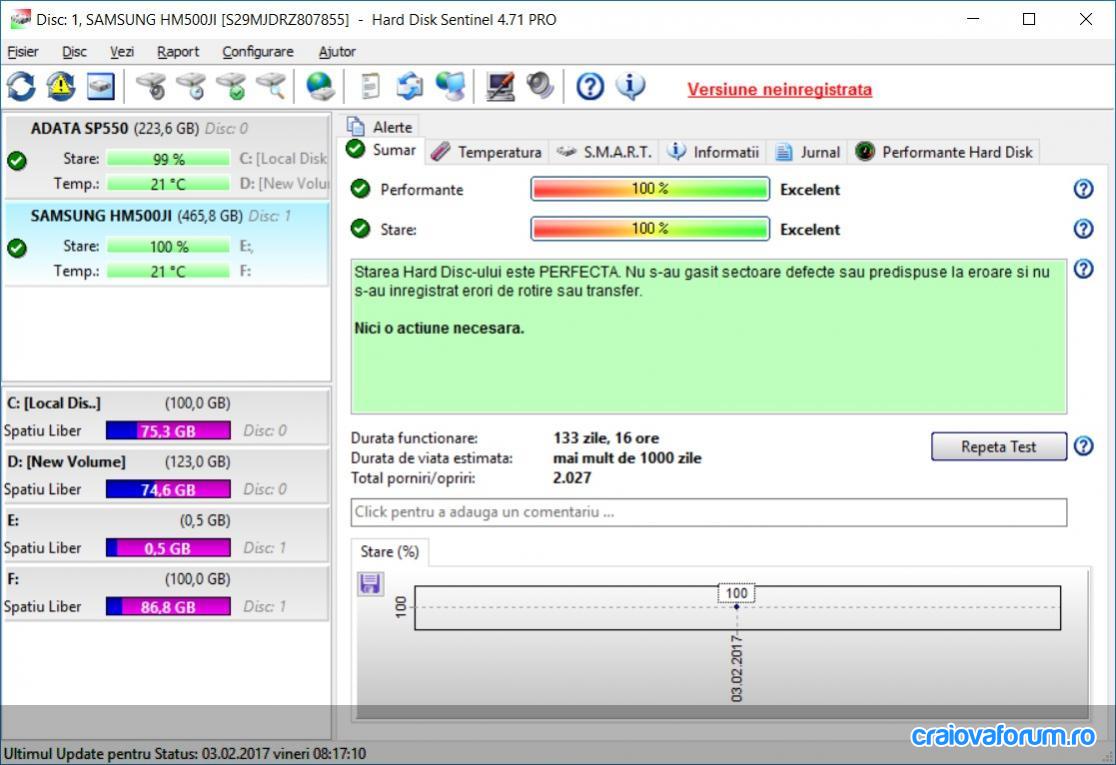This screenshot has width=1116, height=765.
Task: Click the '133 zile, 16 ore' value
Action: point(606,438)
